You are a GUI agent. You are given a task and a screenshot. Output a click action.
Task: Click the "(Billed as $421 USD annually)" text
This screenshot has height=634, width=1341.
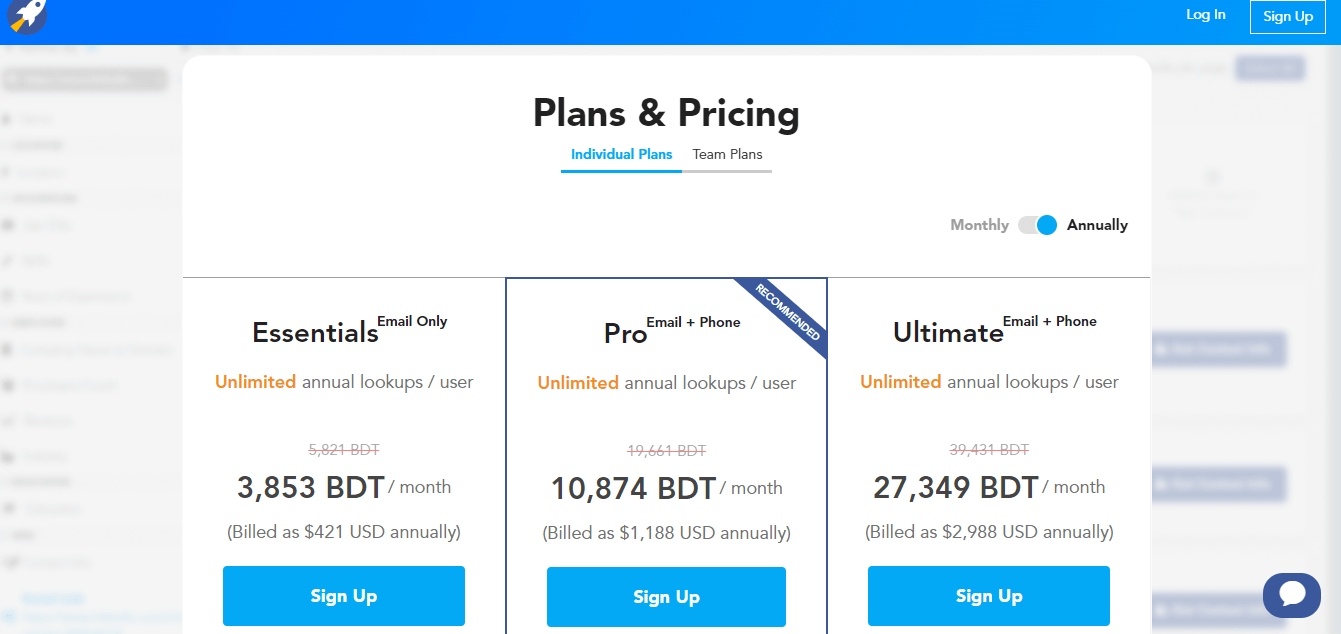coord(343,531)
